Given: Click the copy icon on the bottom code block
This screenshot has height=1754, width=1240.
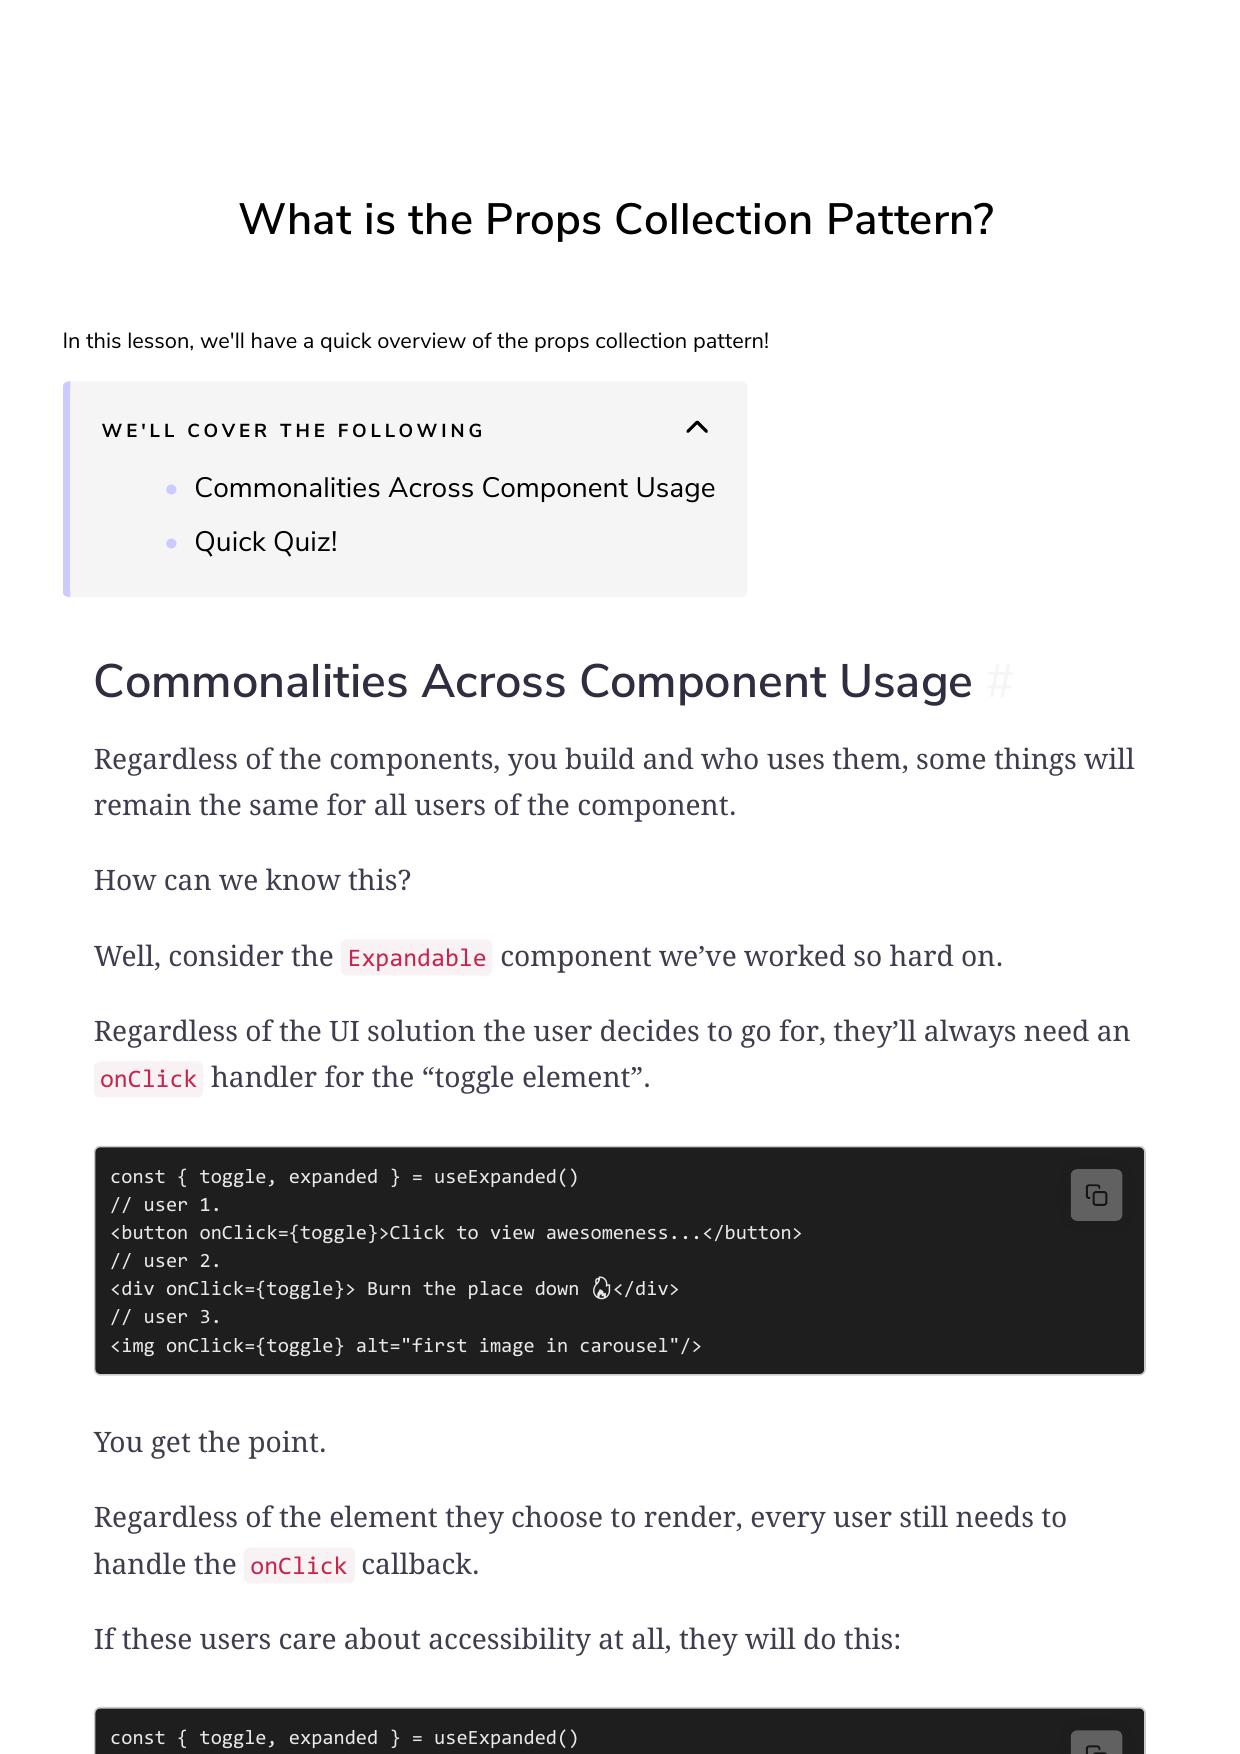Looking at the screenshot, I should [1096, 1744].
